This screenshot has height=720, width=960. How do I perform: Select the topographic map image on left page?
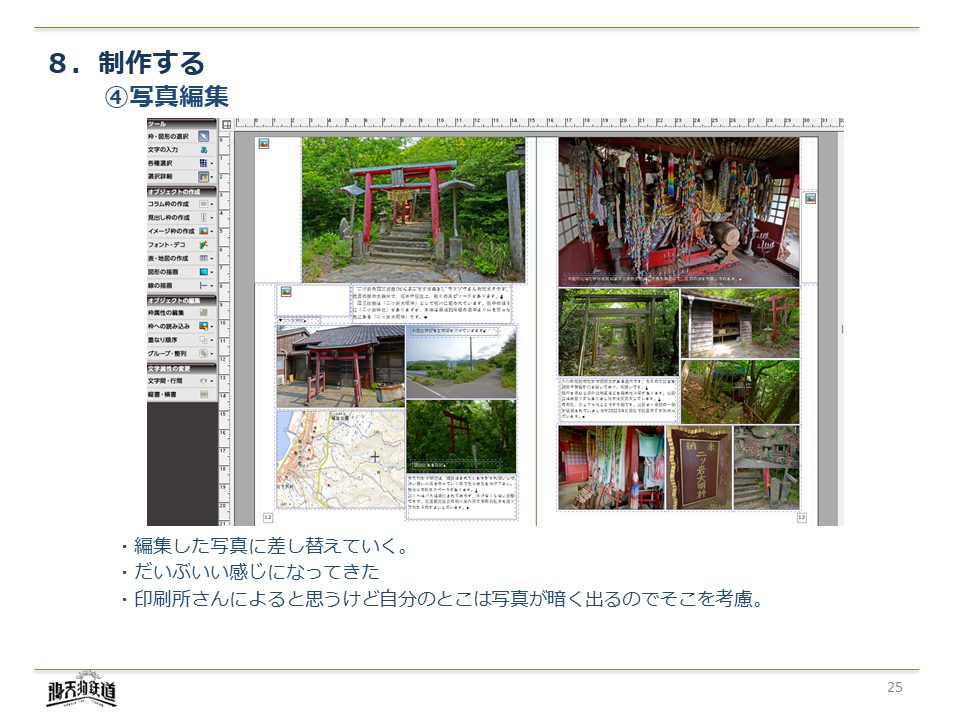340,458
